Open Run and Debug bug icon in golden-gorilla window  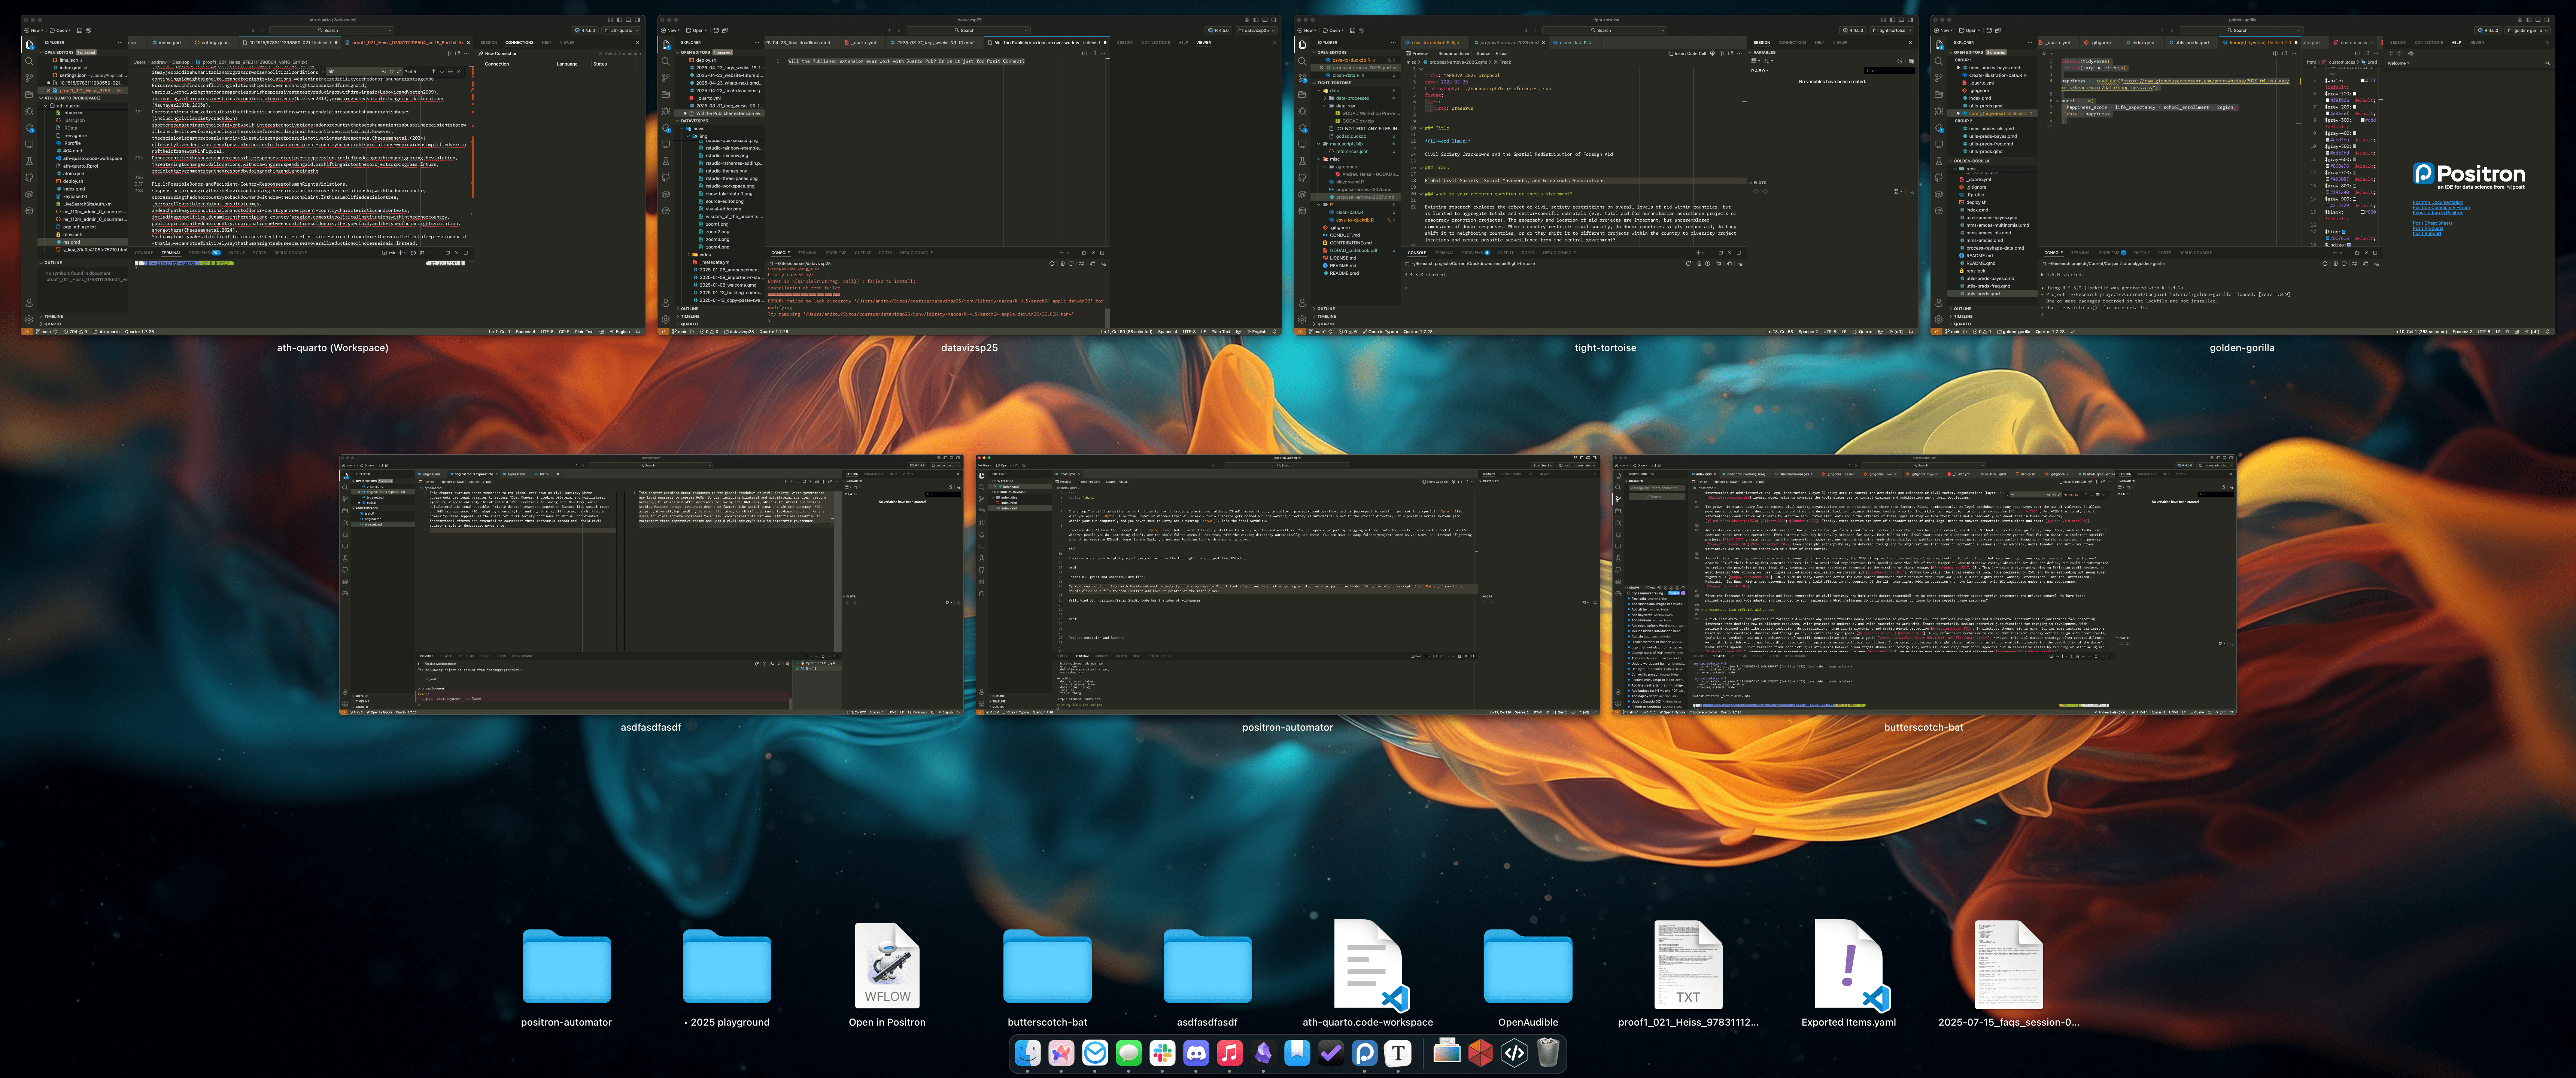point(1939,111)
